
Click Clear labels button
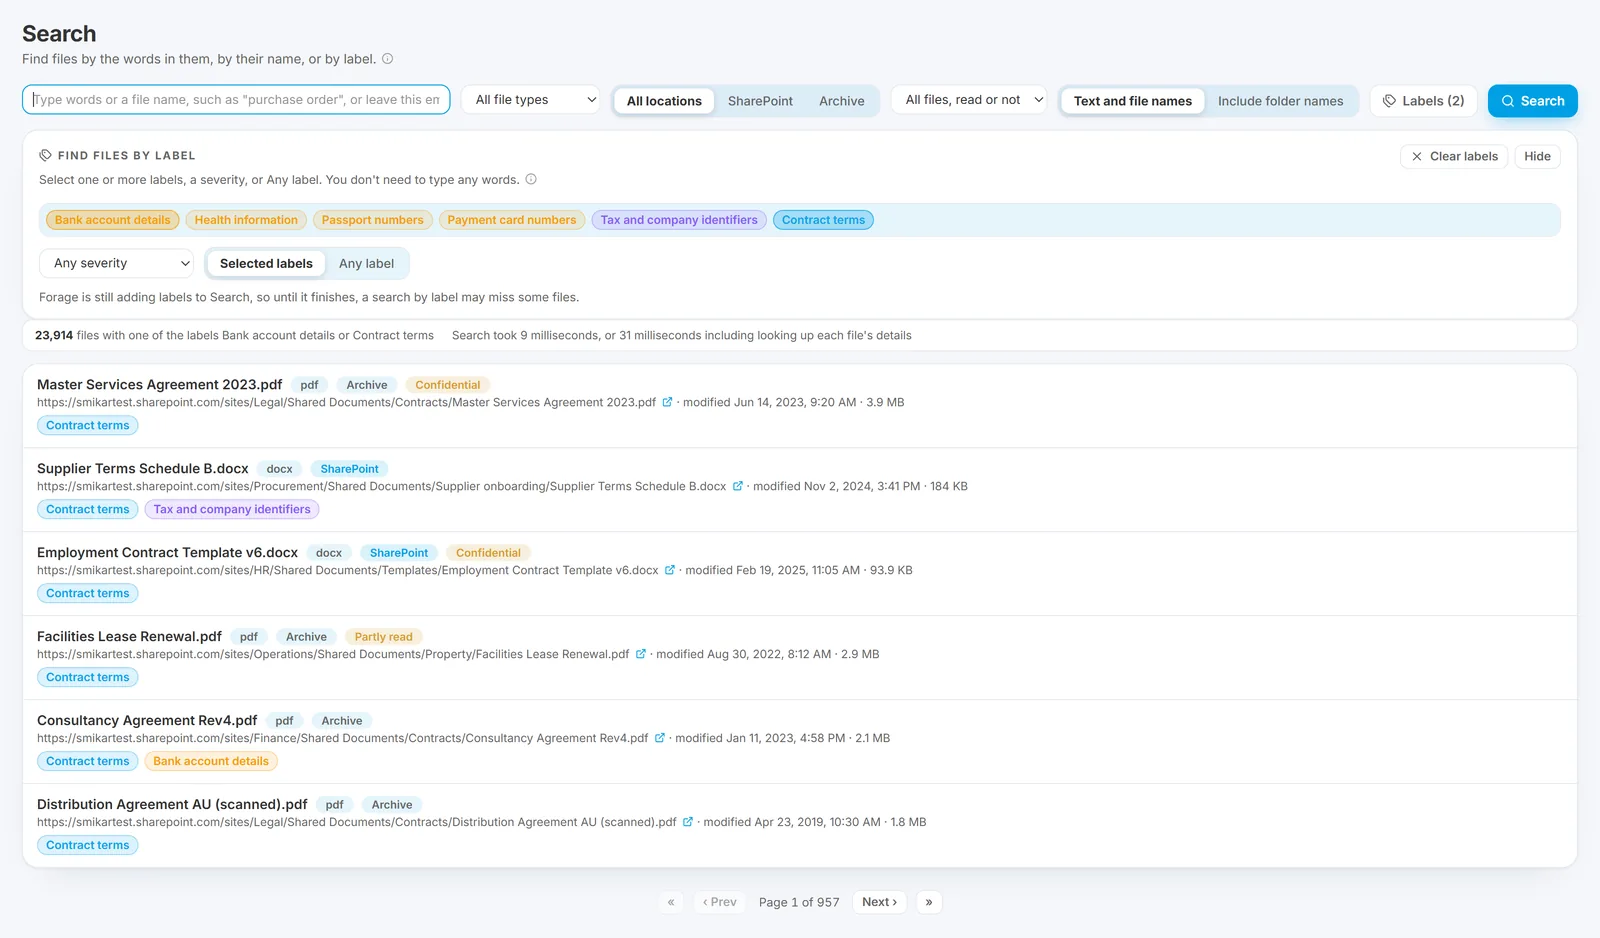pyautogui.click(x=1454, y=156)
